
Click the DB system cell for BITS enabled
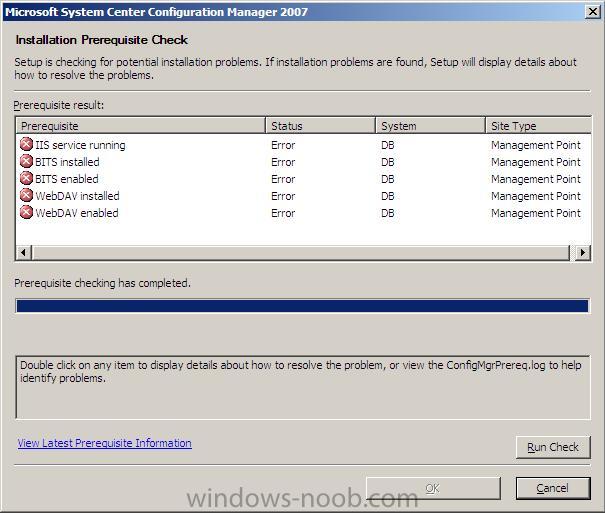pyautogui.click(x=388, y=179)
